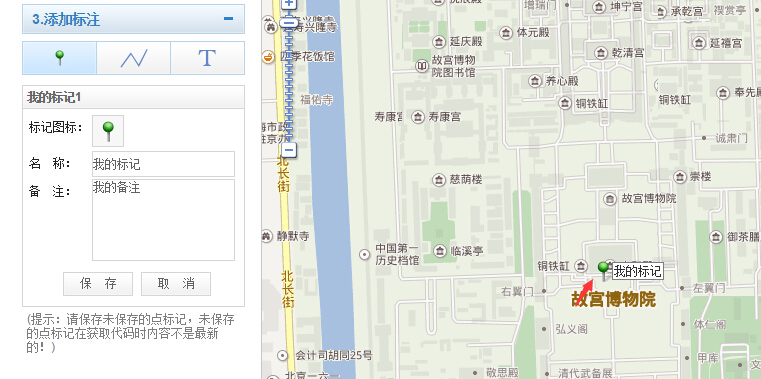Click the 中国第一历史档案馆 round icon

364,254
